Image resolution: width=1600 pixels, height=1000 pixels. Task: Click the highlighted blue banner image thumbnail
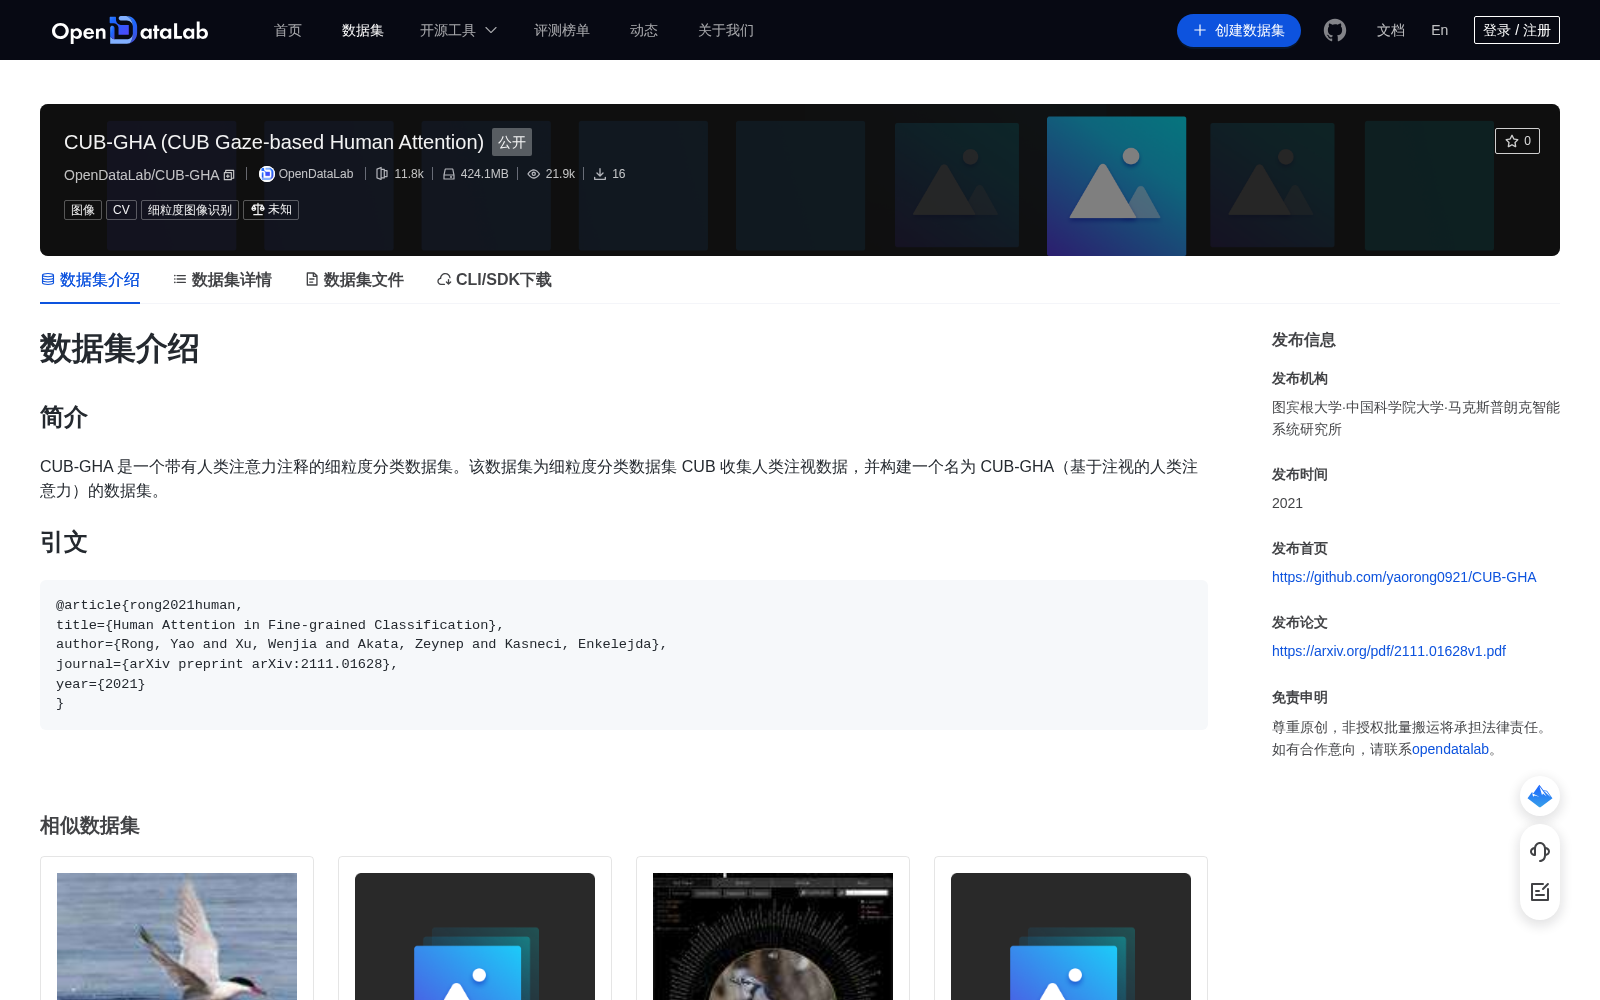pyautogui.click(x=1116, y=186)
